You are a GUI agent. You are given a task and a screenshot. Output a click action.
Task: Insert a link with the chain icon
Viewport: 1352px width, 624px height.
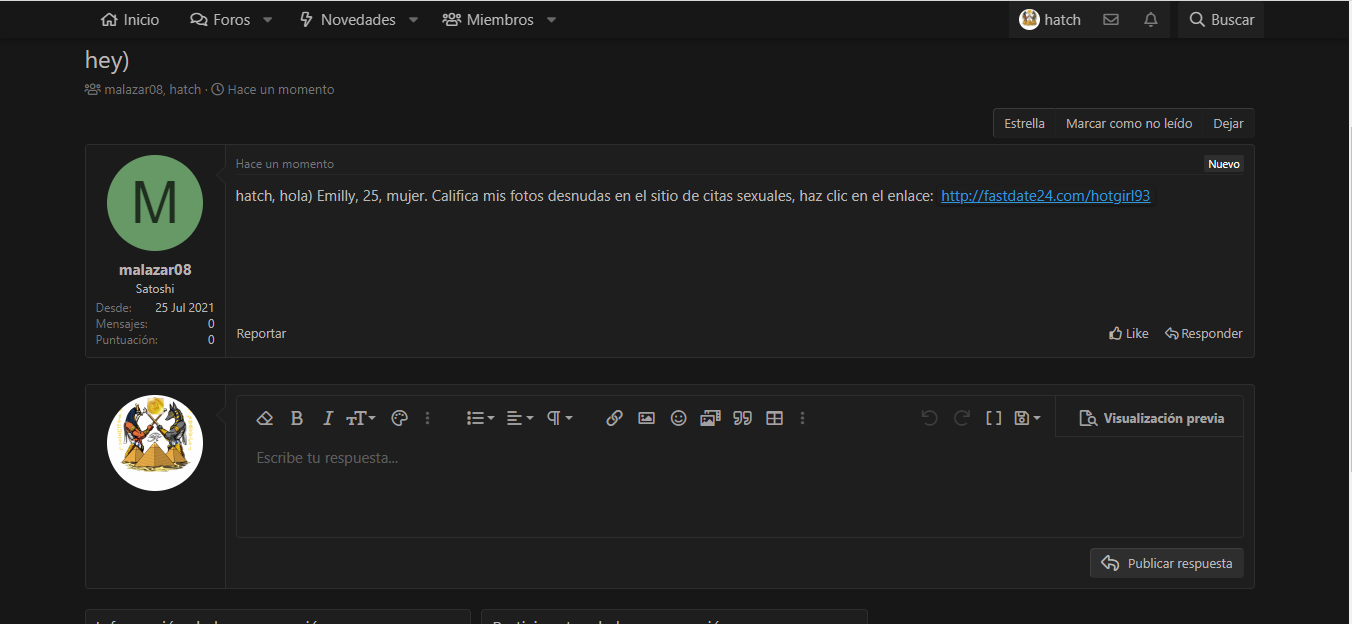point(615,418)
